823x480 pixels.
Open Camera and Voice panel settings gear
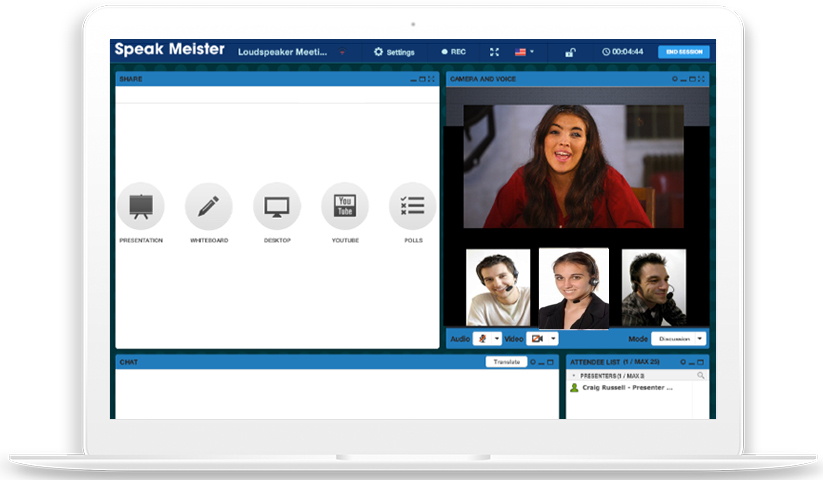coord(675,79)
